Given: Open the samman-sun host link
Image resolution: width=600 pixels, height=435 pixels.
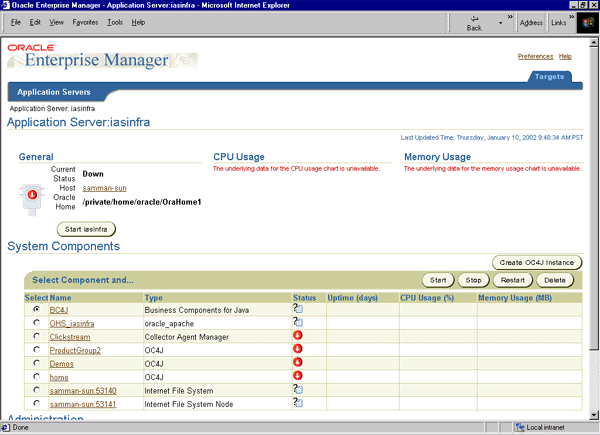Looking at the screenshot, I should click(104, 188).
